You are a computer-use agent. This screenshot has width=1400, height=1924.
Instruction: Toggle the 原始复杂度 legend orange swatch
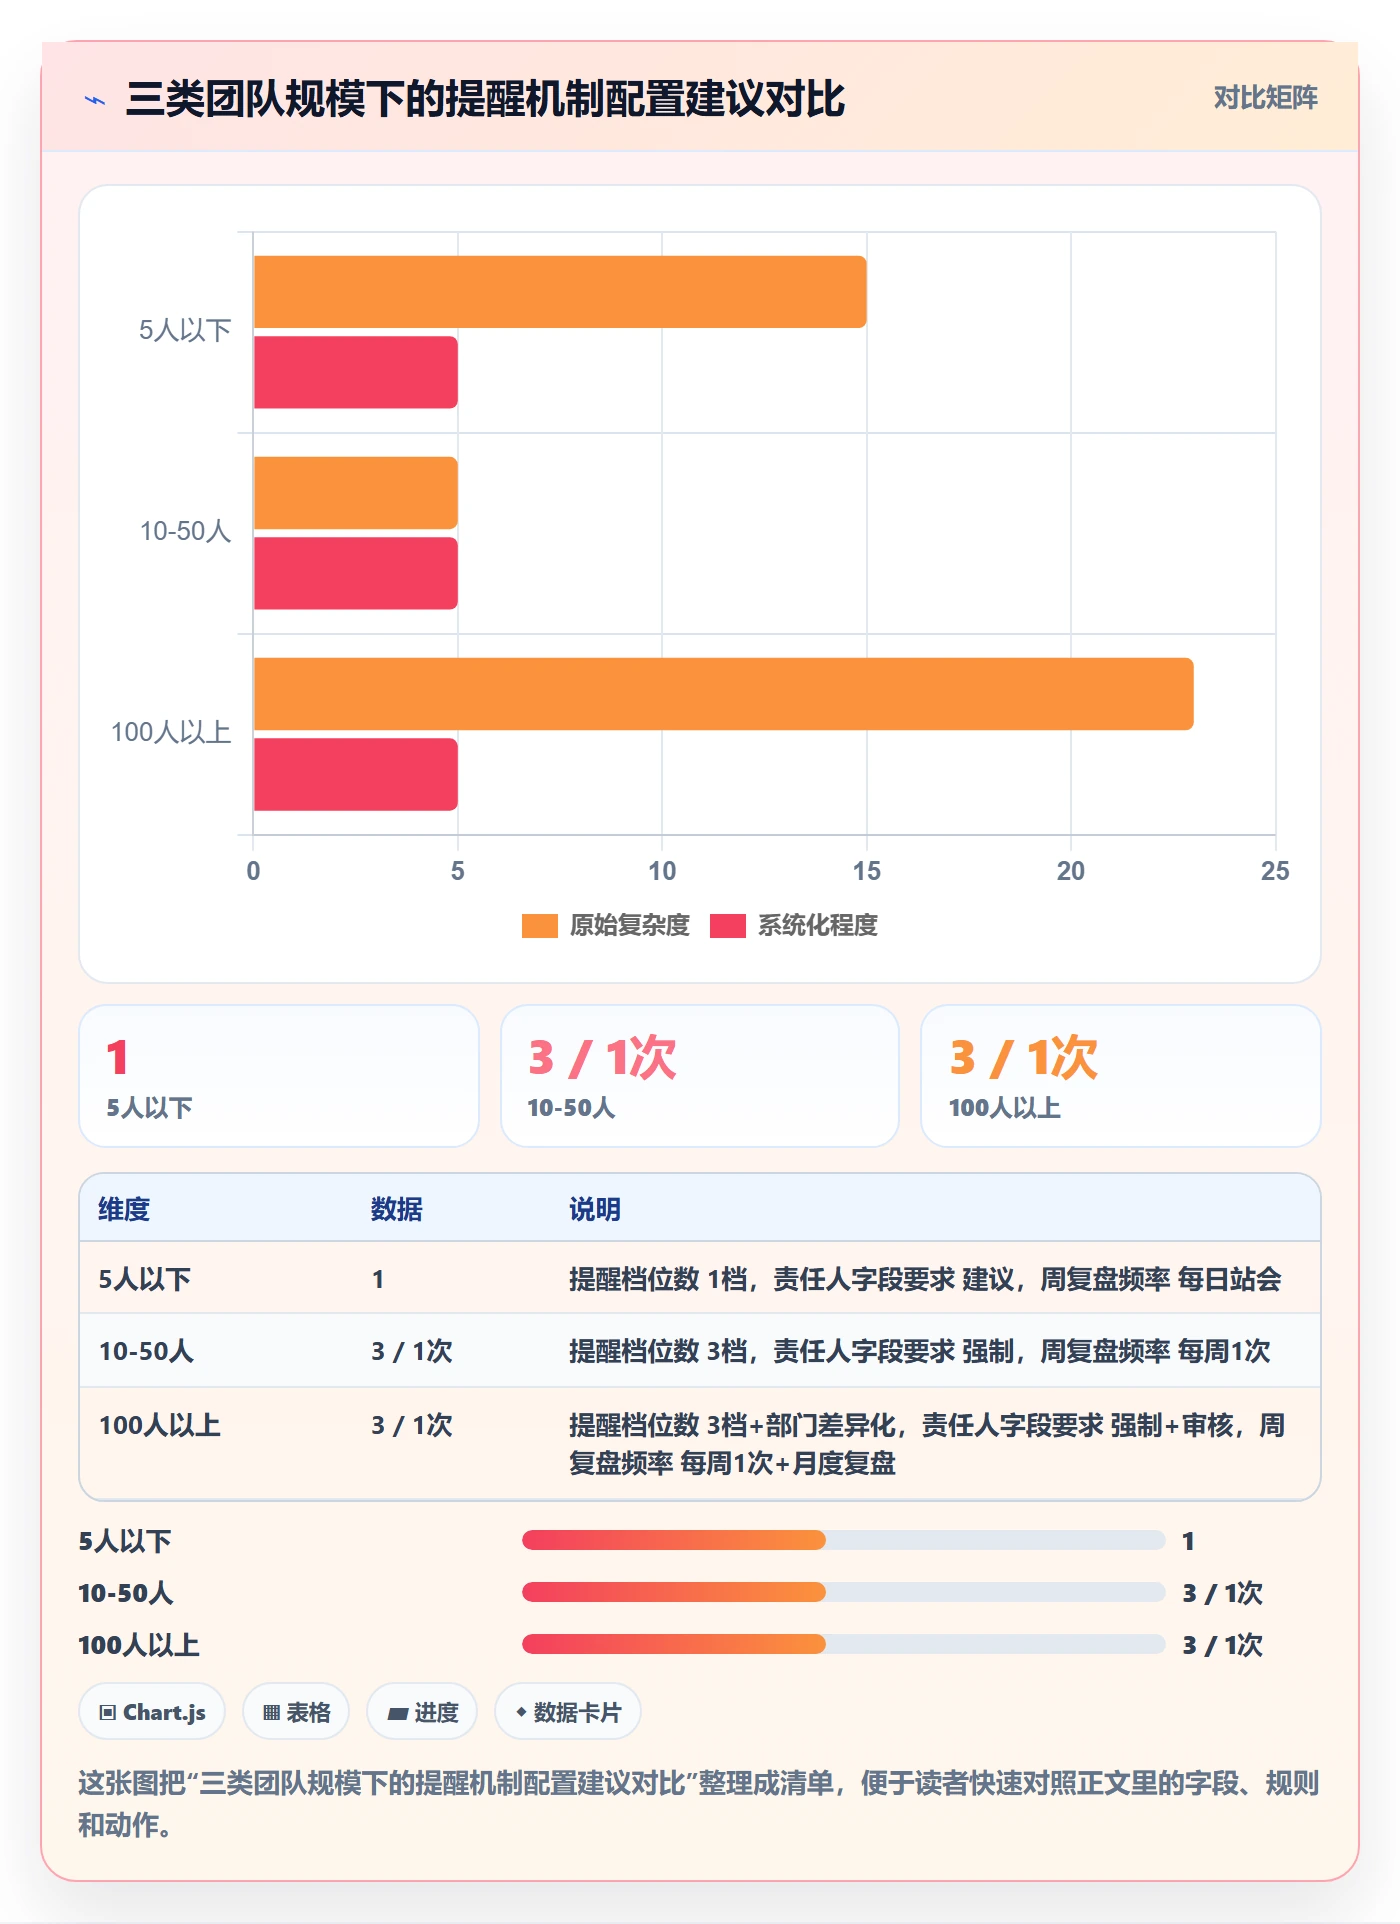tap(540, 926)
